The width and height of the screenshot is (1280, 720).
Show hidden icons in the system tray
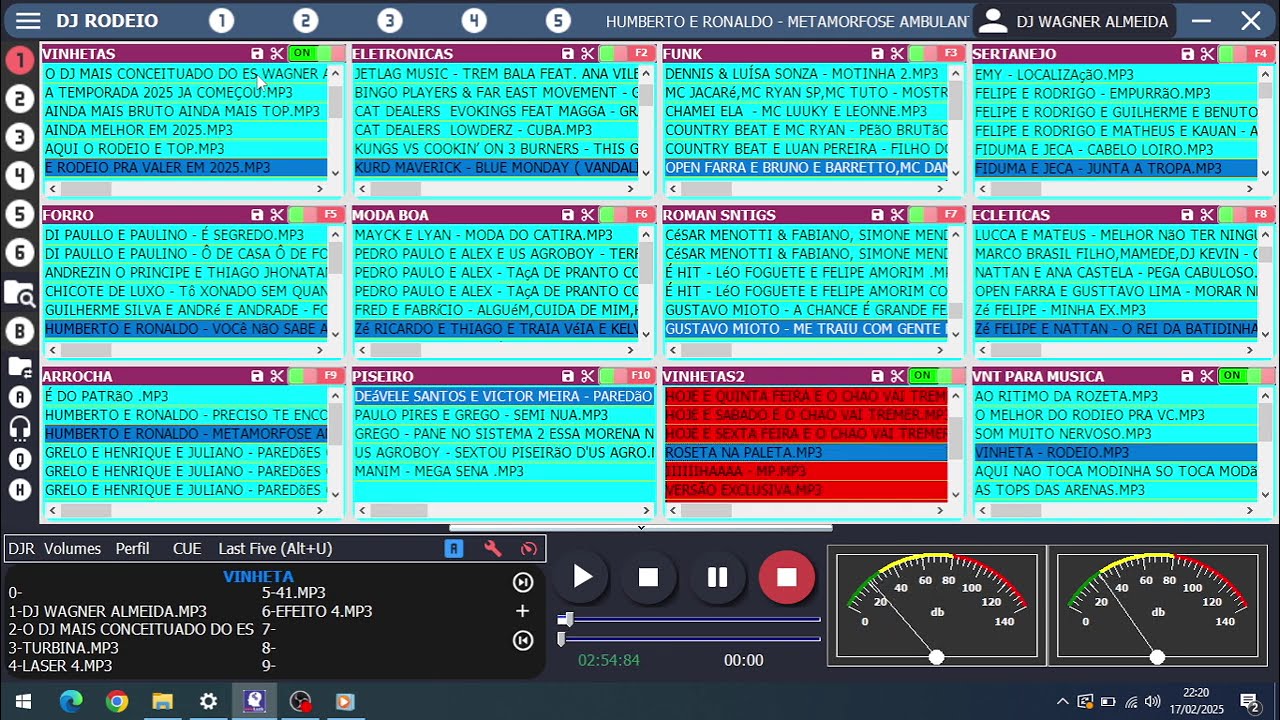(1062, 701)
